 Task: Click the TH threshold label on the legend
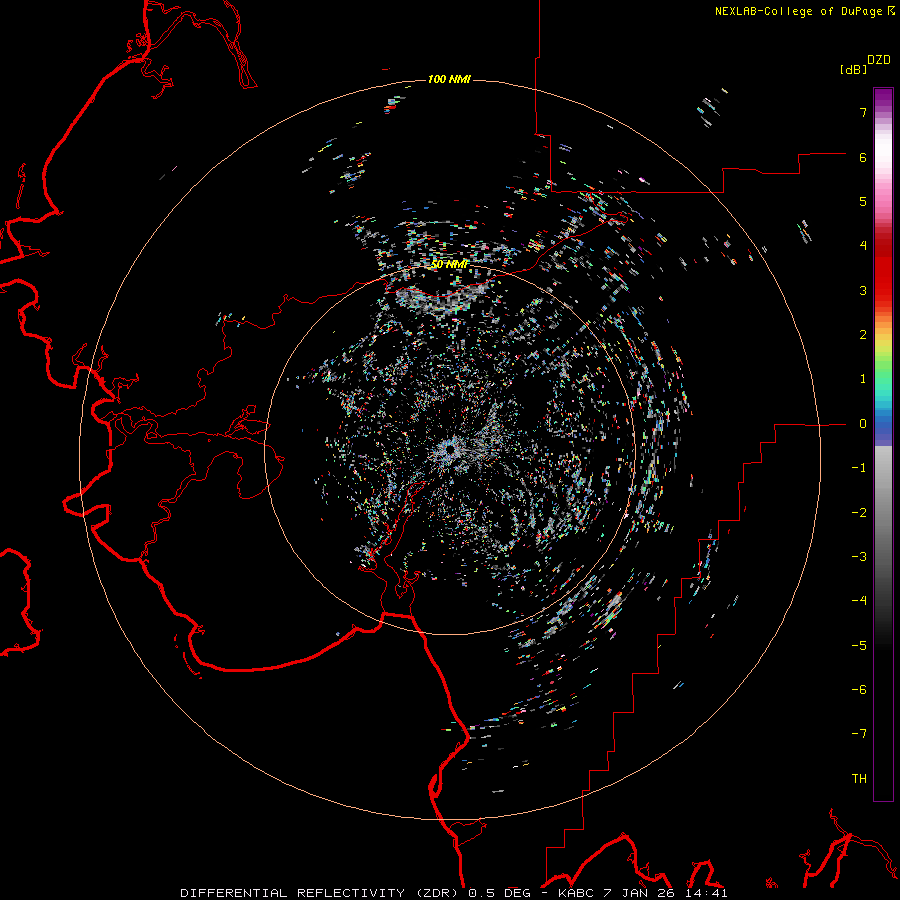tap(859, 779)
